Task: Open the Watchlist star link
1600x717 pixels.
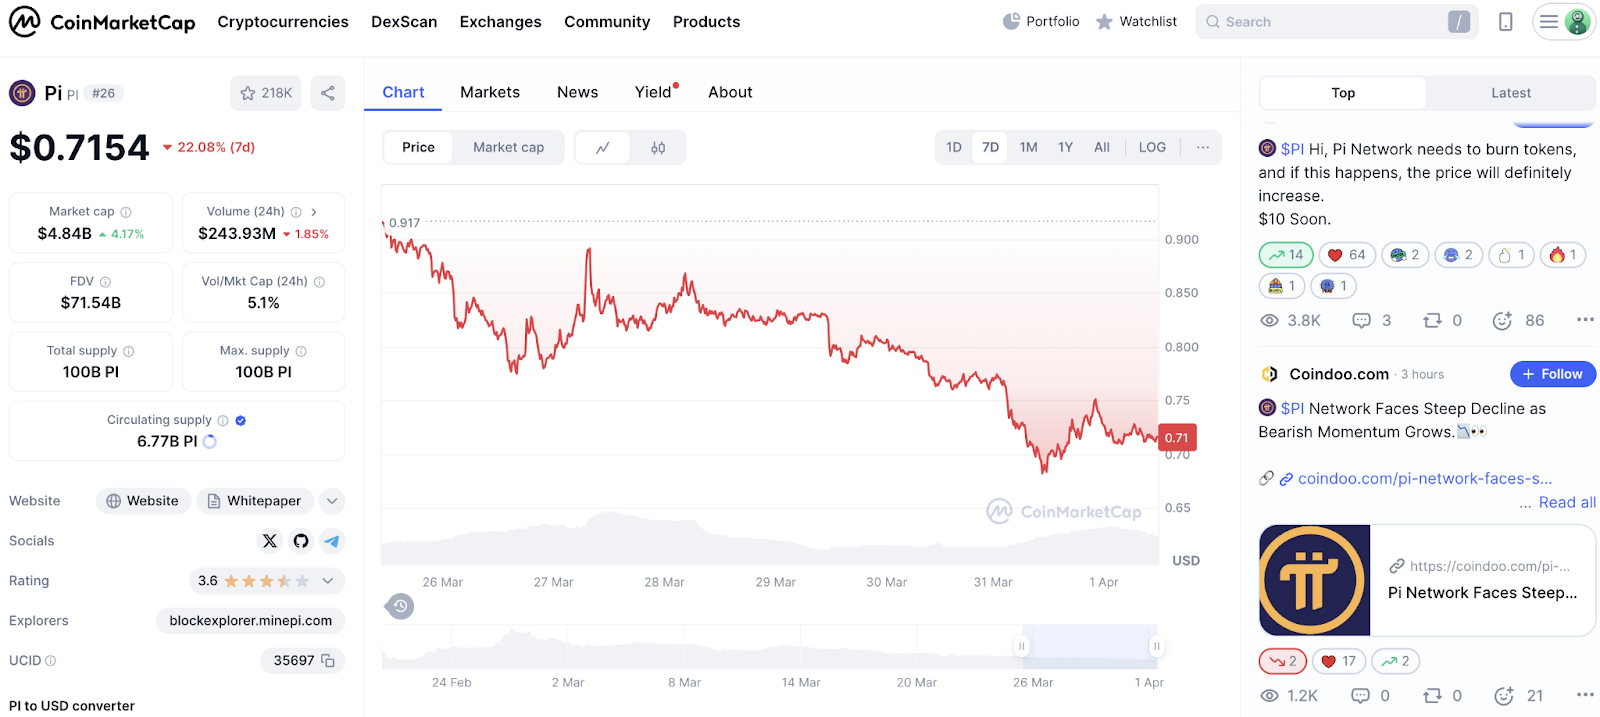Action: [x=1136, y=21]
